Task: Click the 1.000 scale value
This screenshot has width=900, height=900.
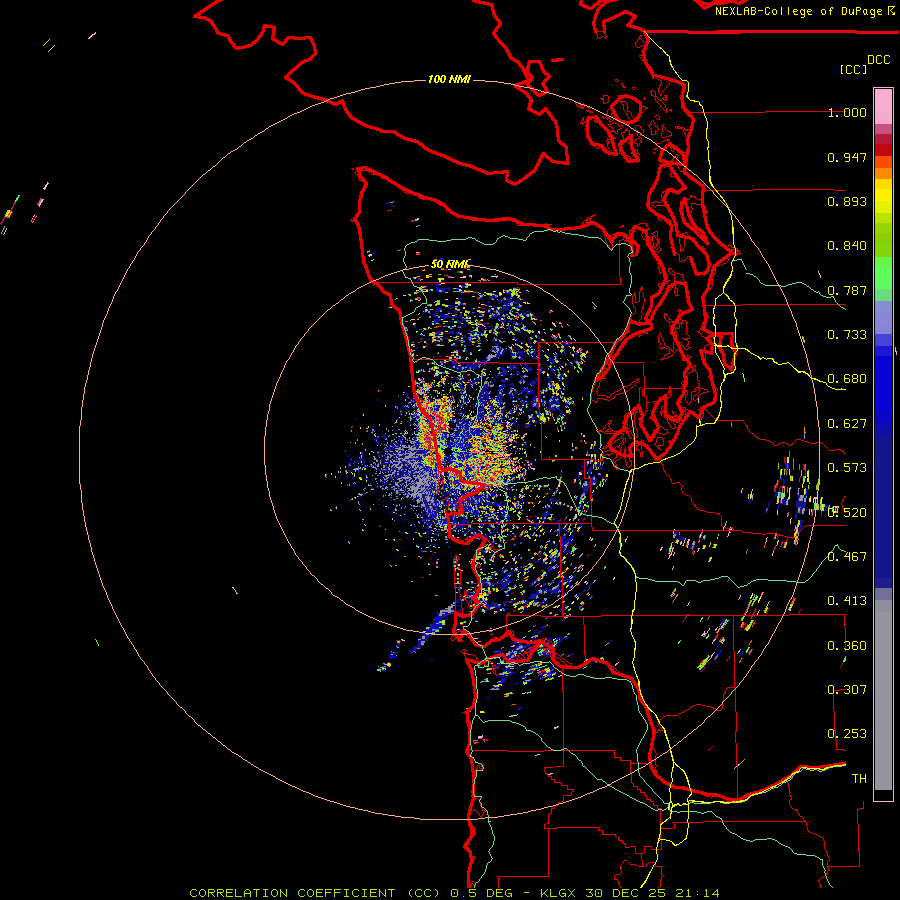Action: coord(847,112)
